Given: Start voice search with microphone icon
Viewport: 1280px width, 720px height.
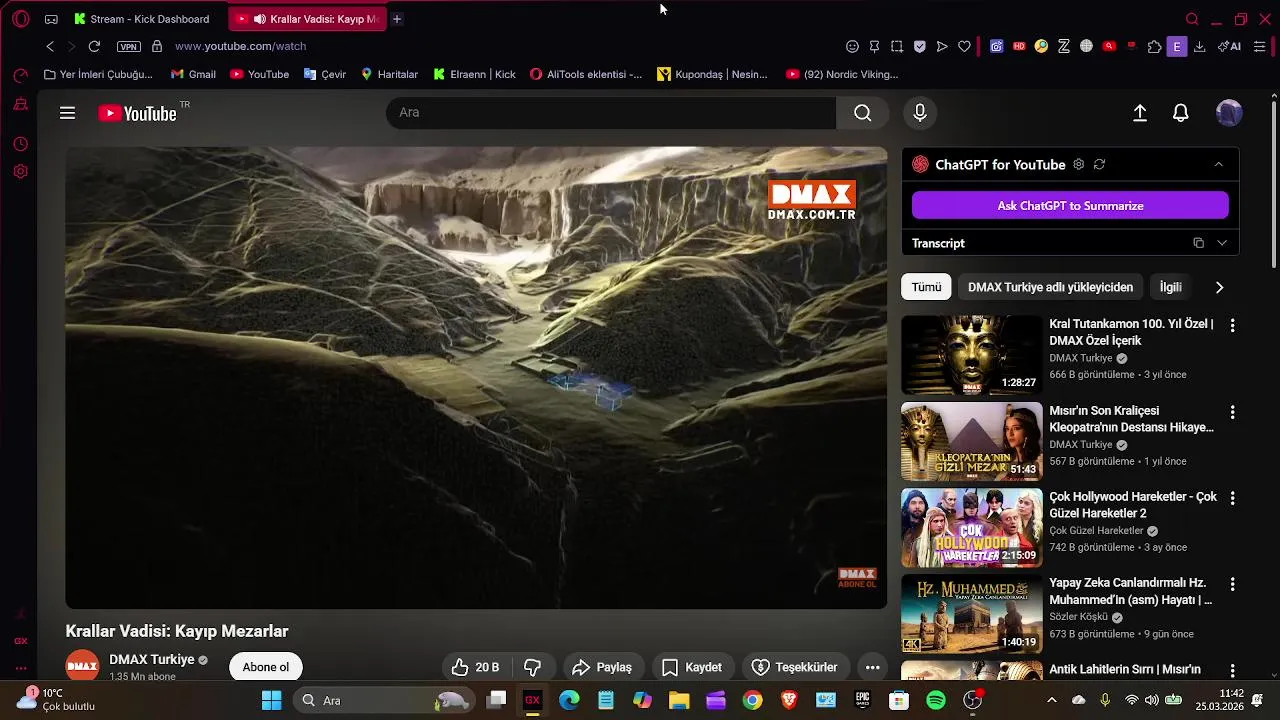Looking at the screenshot, I should (920, 113).
